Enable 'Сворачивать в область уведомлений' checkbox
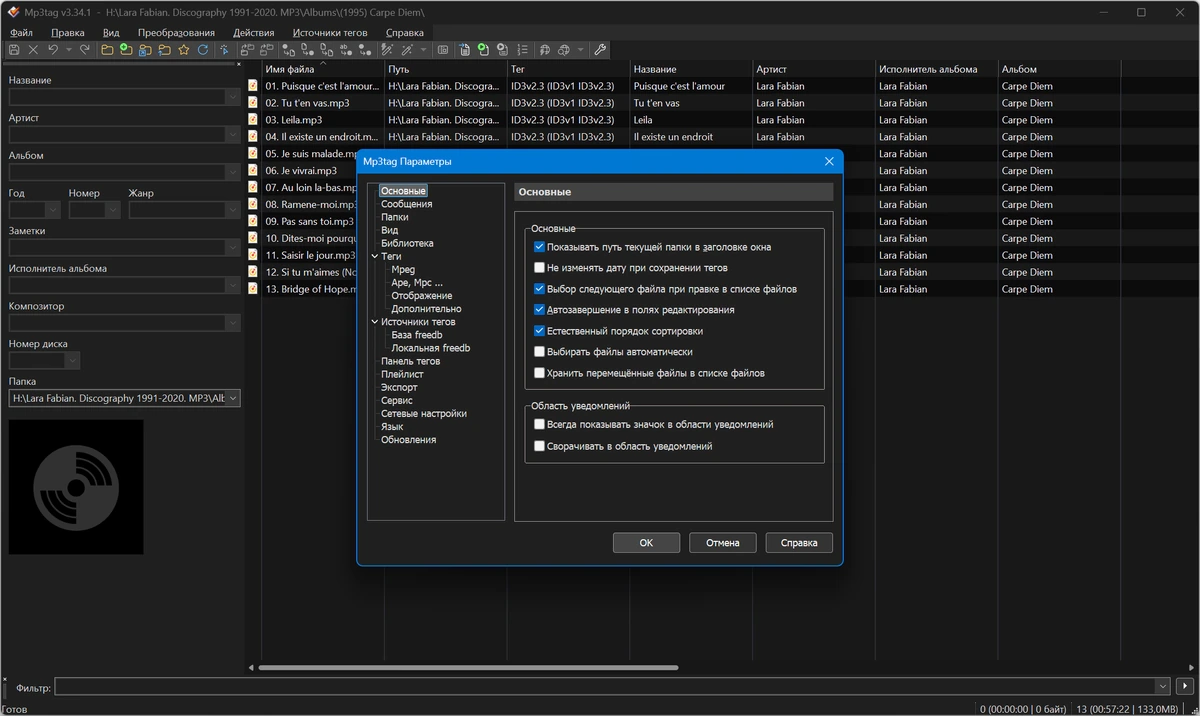1200x716 pixels. [x=540, y=446]
